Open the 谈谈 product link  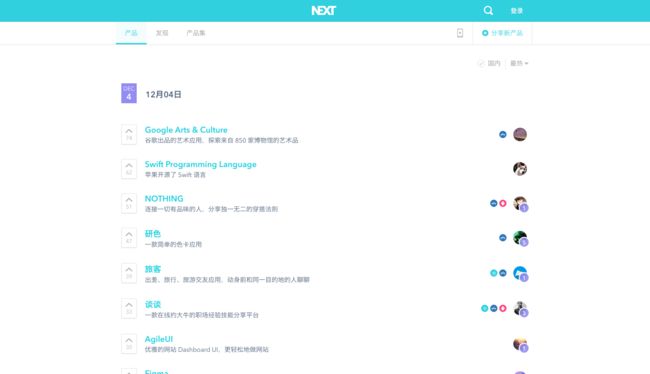coord(153,304)
